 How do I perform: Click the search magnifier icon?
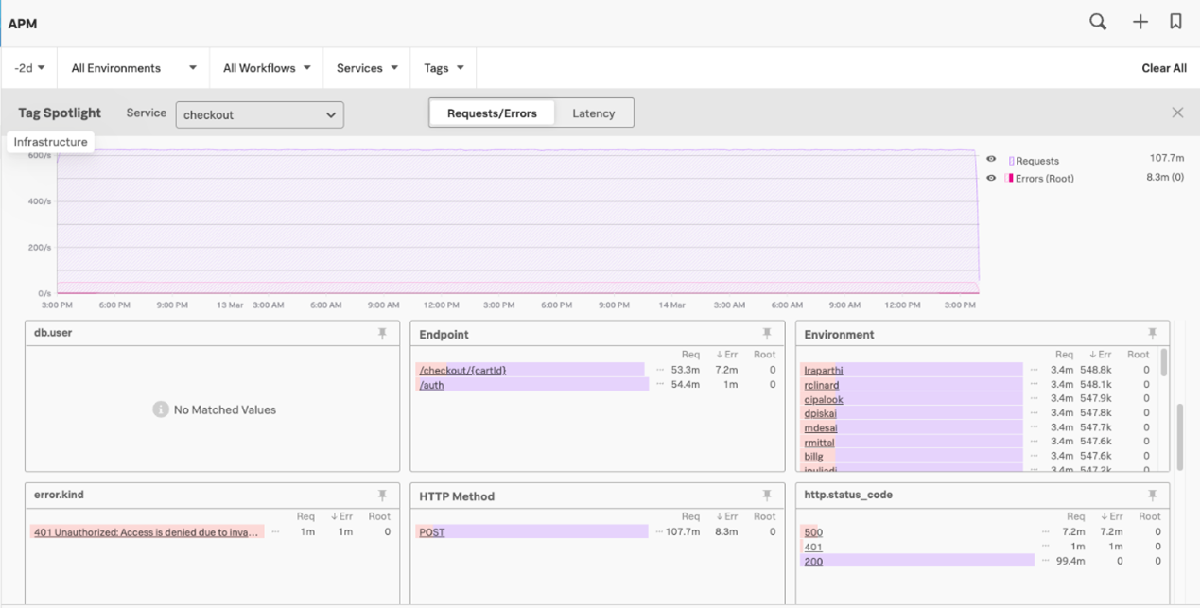[1097, 22]
